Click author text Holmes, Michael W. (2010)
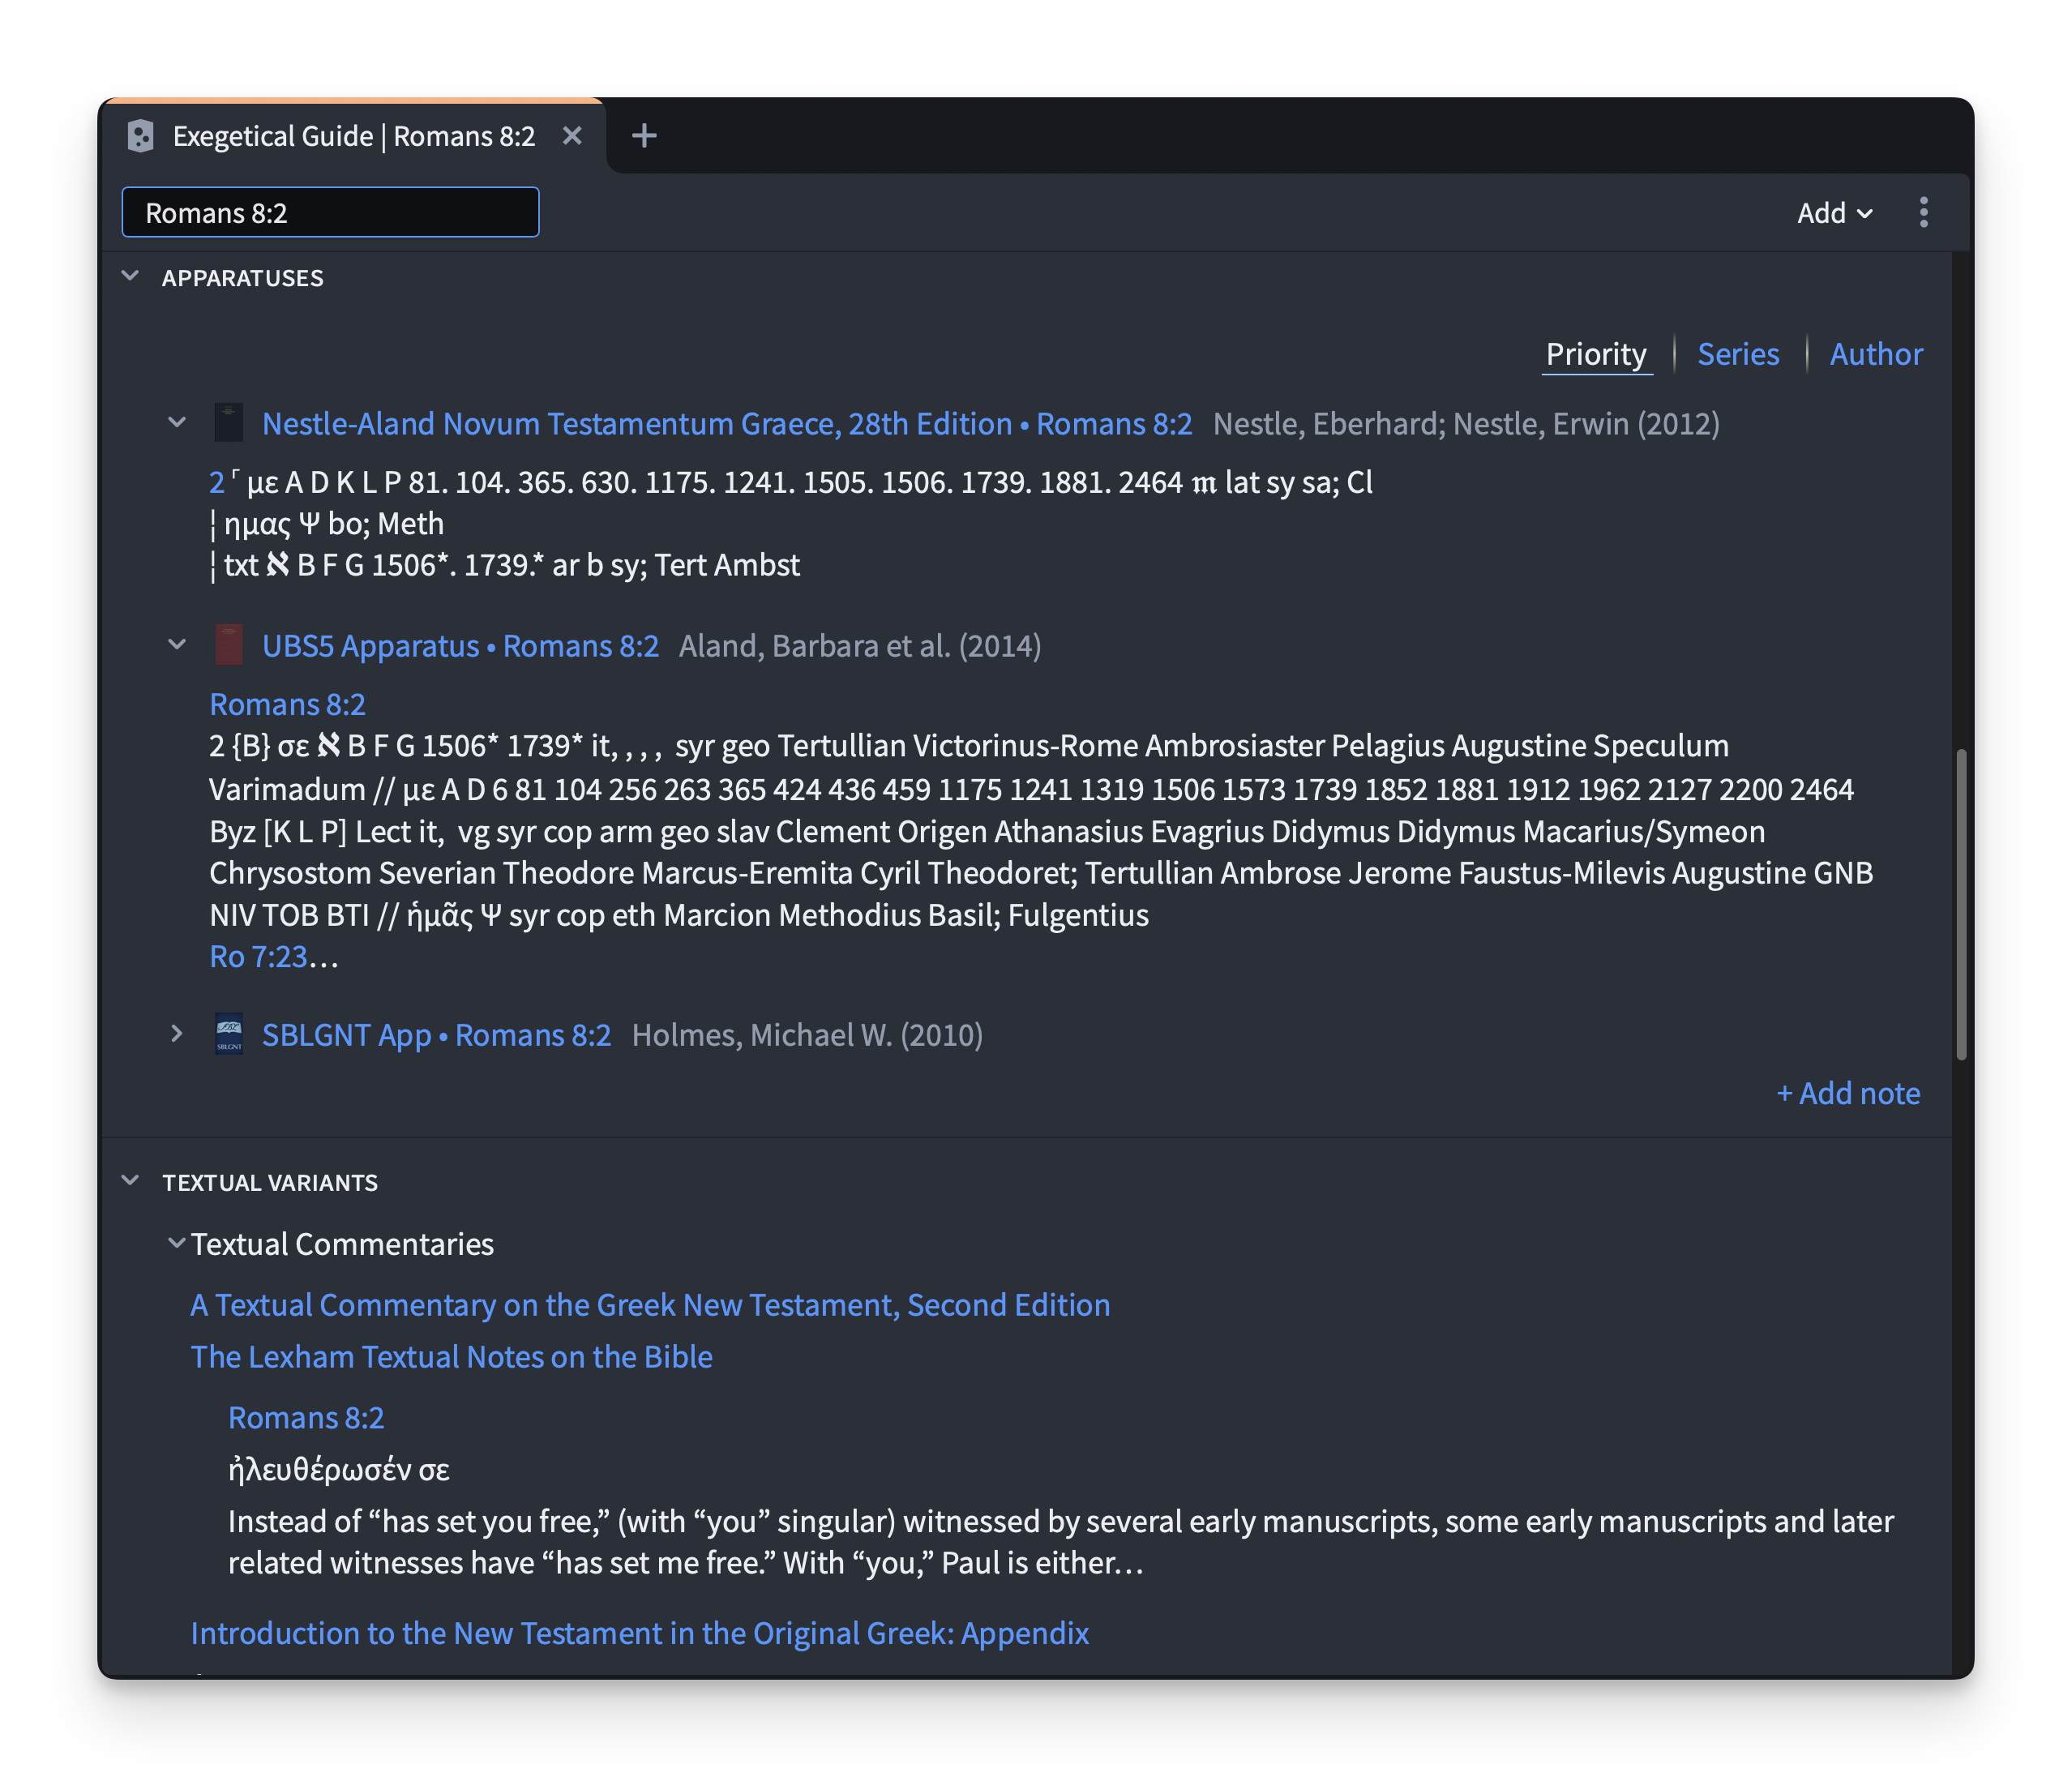Image resolution: width=2072 pixels, height=1777 pixels. click(807, 1035)
